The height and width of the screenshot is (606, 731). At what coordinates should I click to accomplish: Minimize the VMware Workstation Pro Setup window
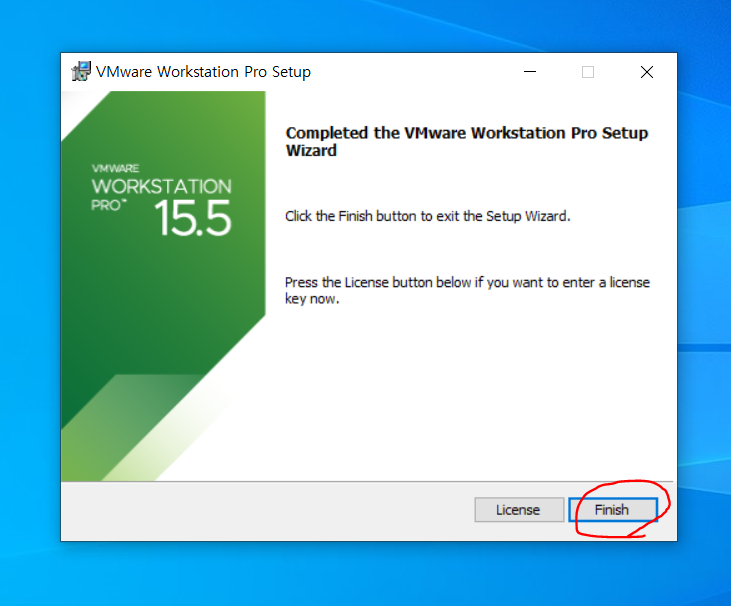tap(530, 72)
